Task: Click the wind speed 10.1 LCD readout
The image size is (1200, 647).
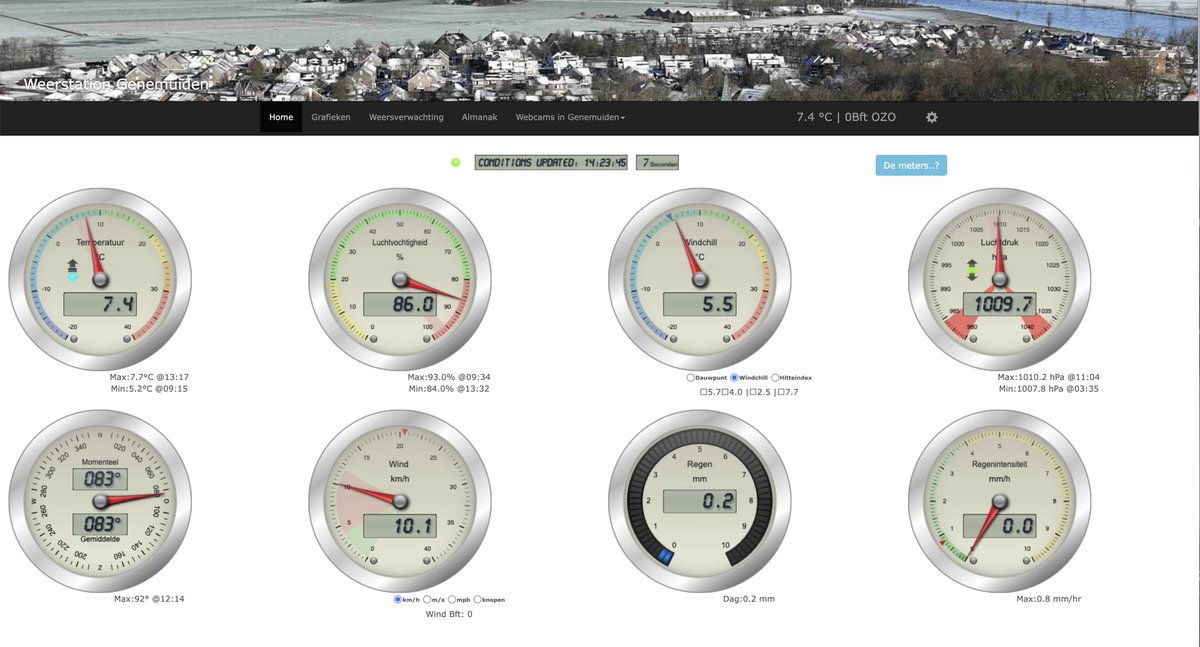Action: (x=400, y=526)
